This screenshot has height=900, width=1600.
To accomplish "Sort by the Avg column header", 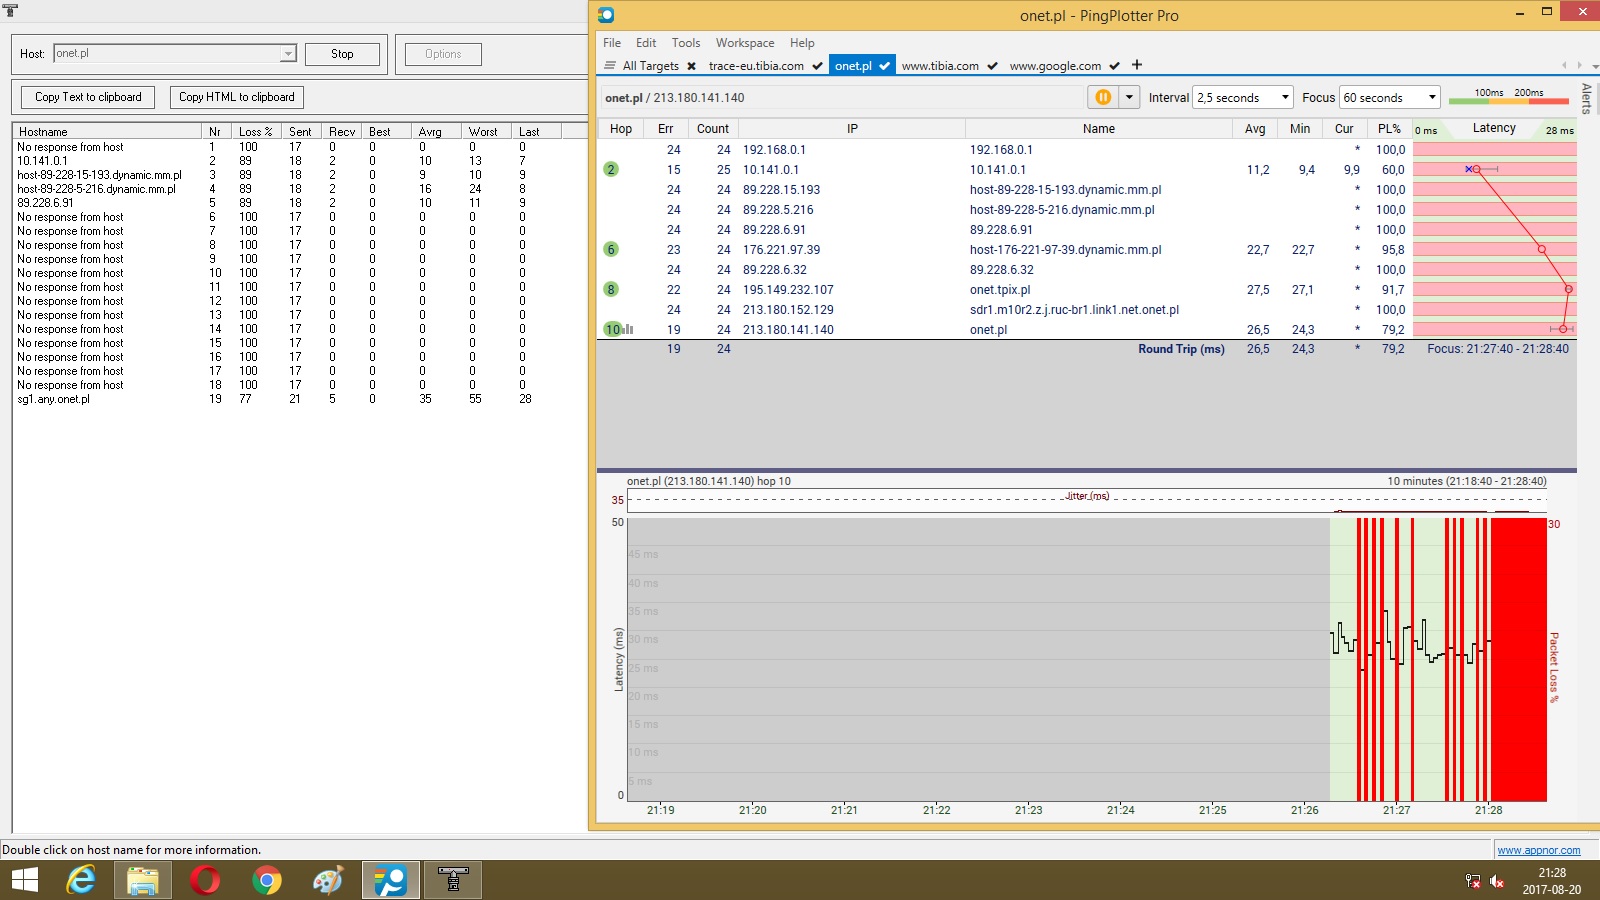I will click(1255, 128).
